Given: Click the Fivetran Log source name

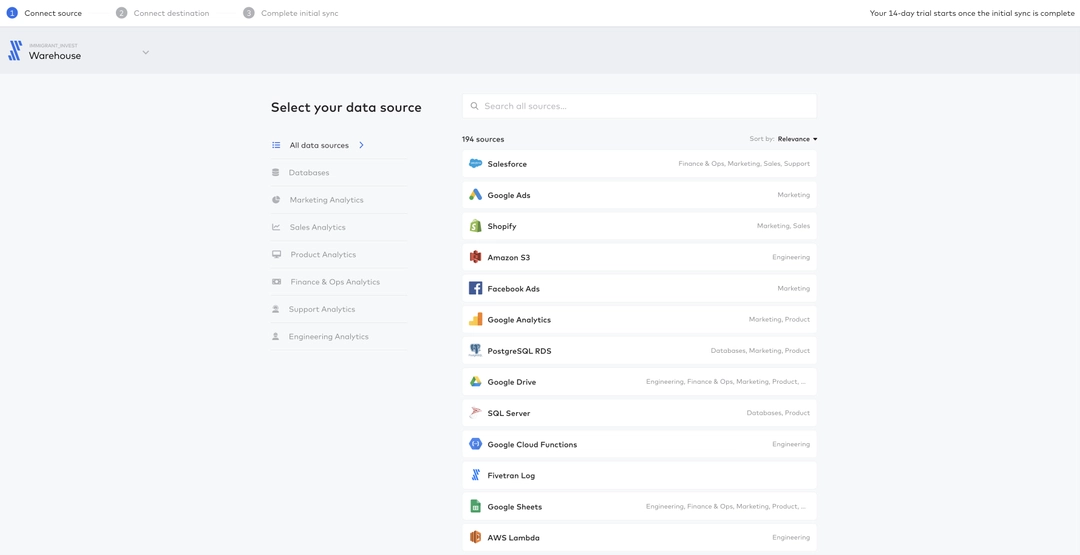Looking at the screenshot, I should tap(511, 475).
